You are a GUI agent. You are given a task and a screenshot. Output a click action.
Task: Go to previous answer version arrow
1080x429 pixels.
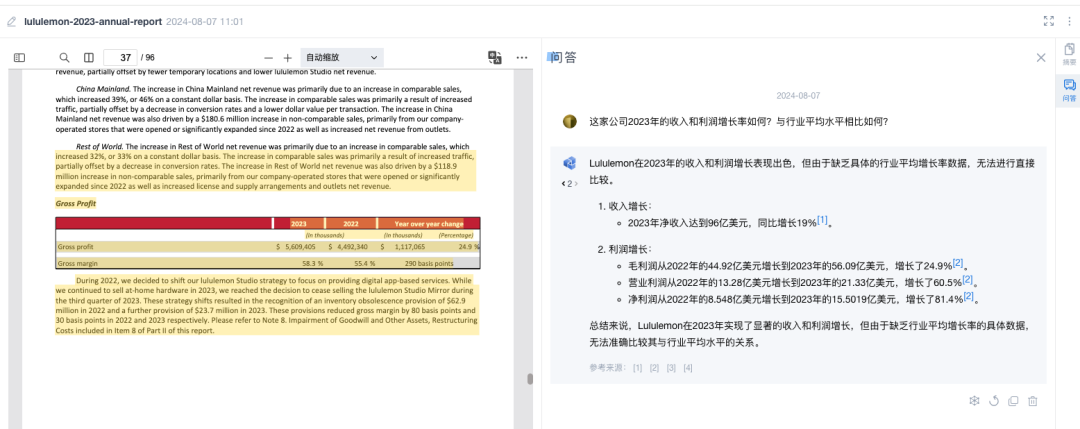point(563,184)
